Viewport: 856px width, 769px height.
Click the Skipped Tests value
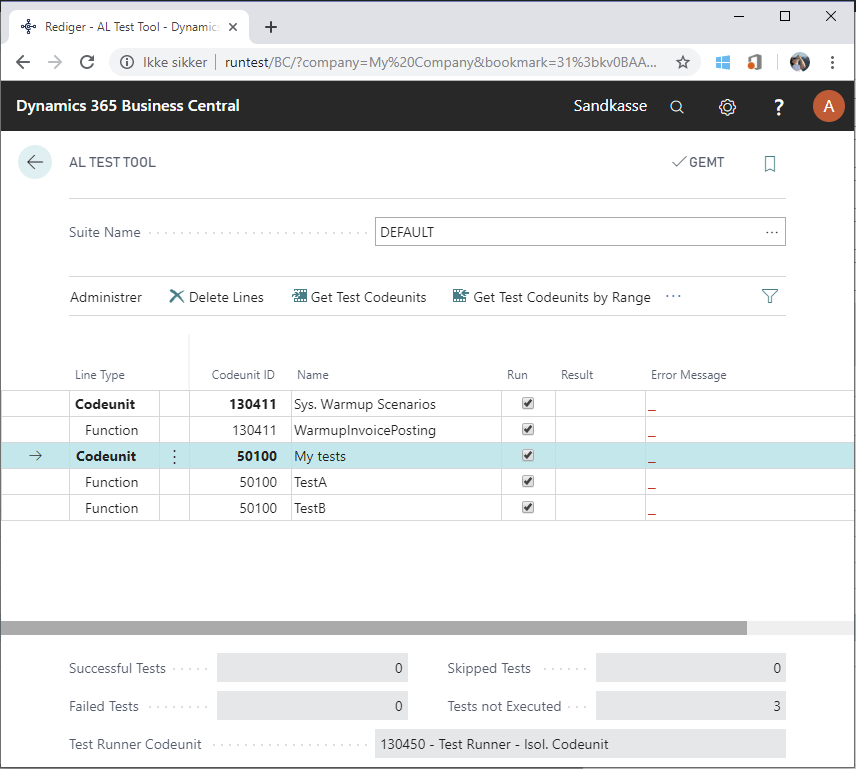point(691,667)
